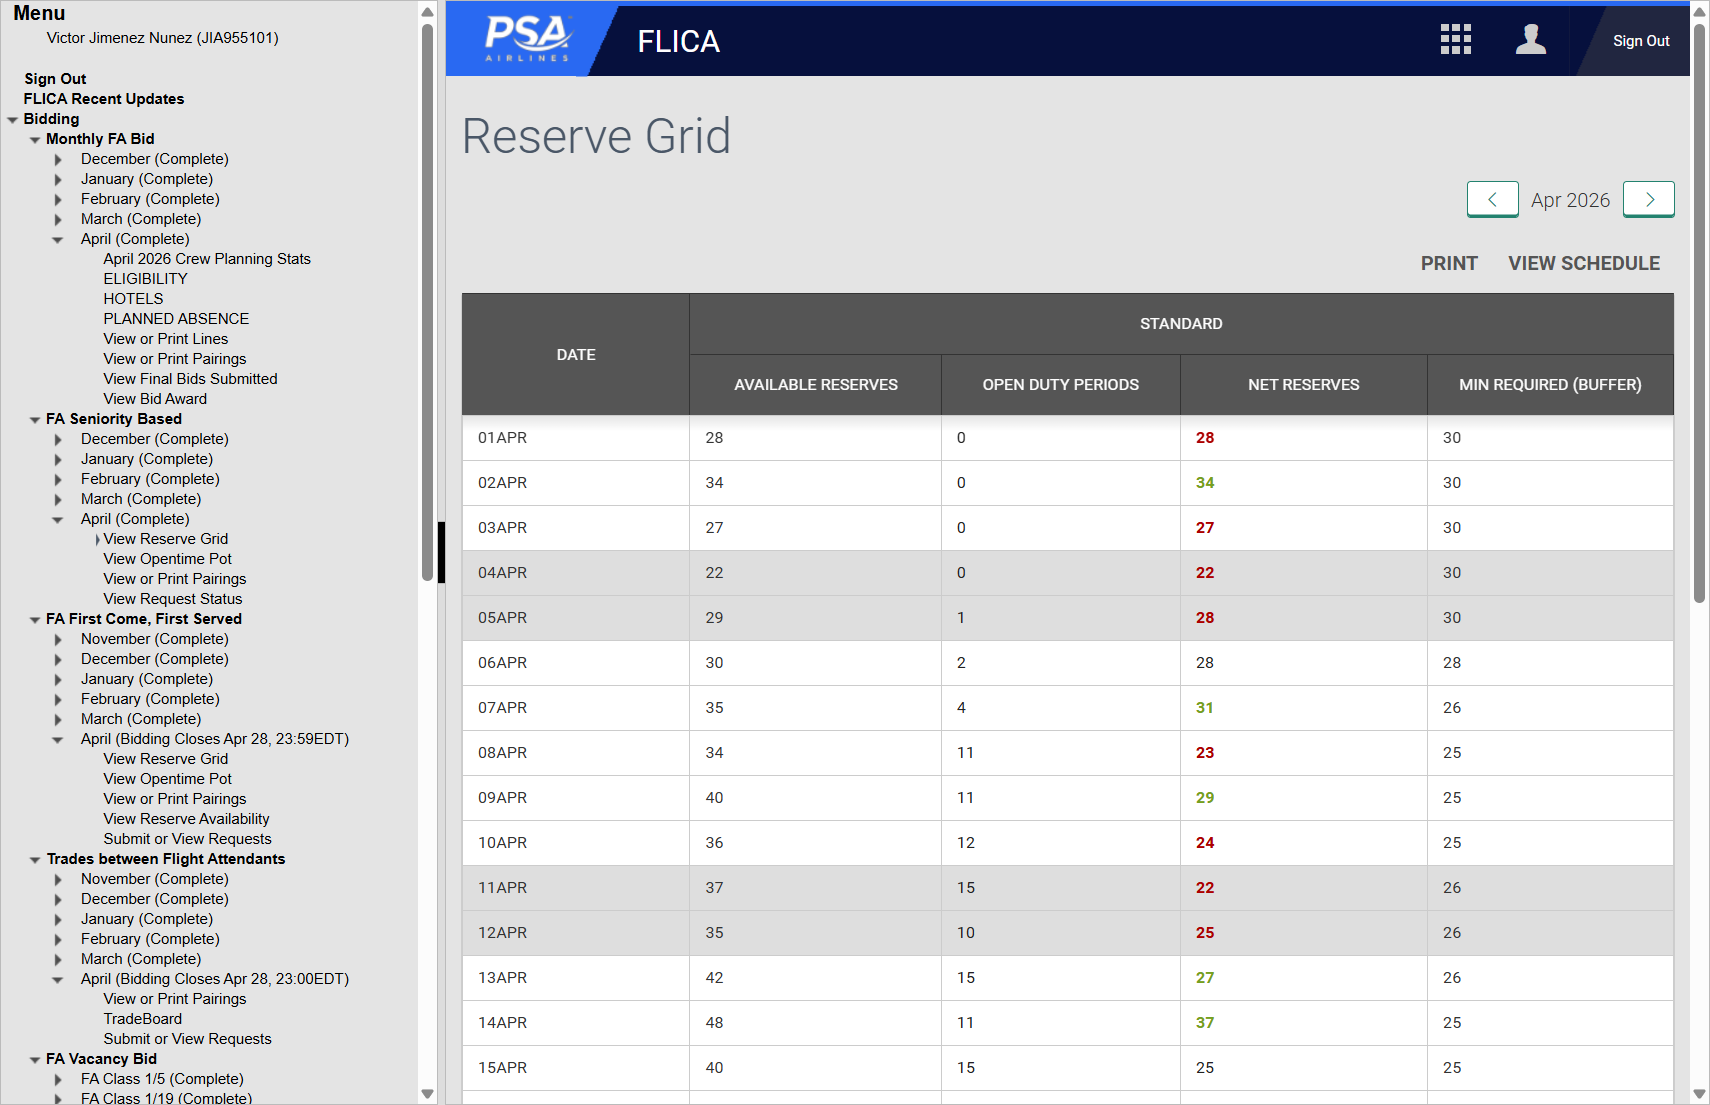
Task: Collapse the Bidding tree section
Action: (x=13, y=120)
